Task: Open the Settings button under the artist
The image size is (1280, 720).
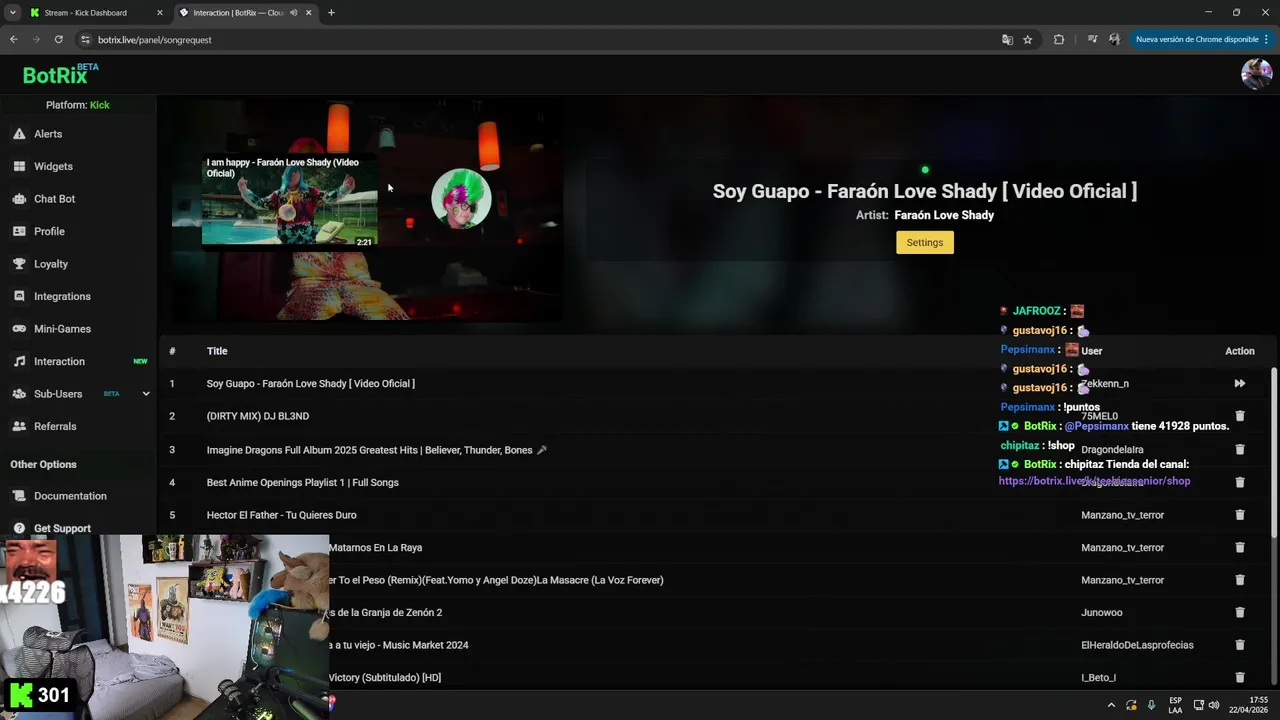Action: click(x=925, y=242)
